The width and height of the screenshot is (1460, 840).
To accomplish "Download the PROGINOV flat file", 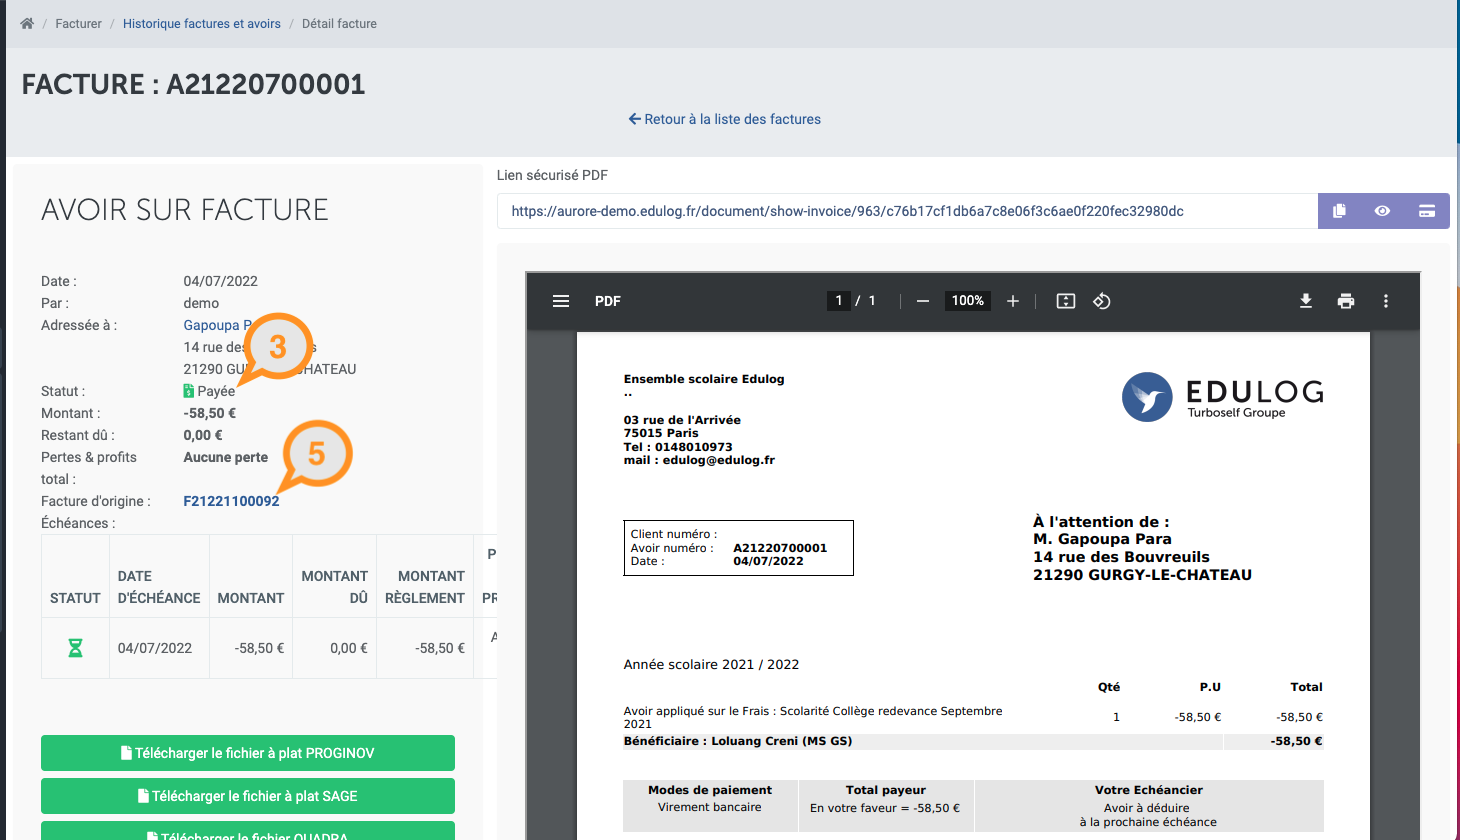I will (x=248, y=753).
